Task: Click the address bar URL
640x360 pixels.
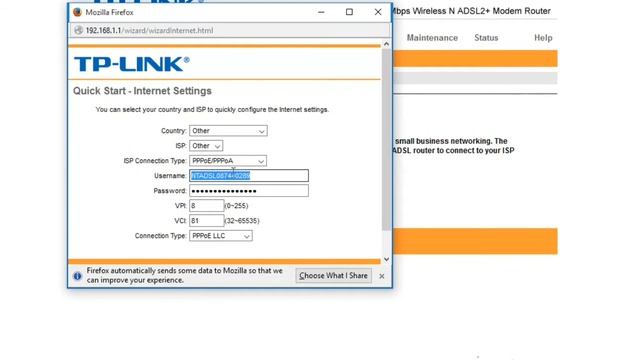Action: point(149,31)
